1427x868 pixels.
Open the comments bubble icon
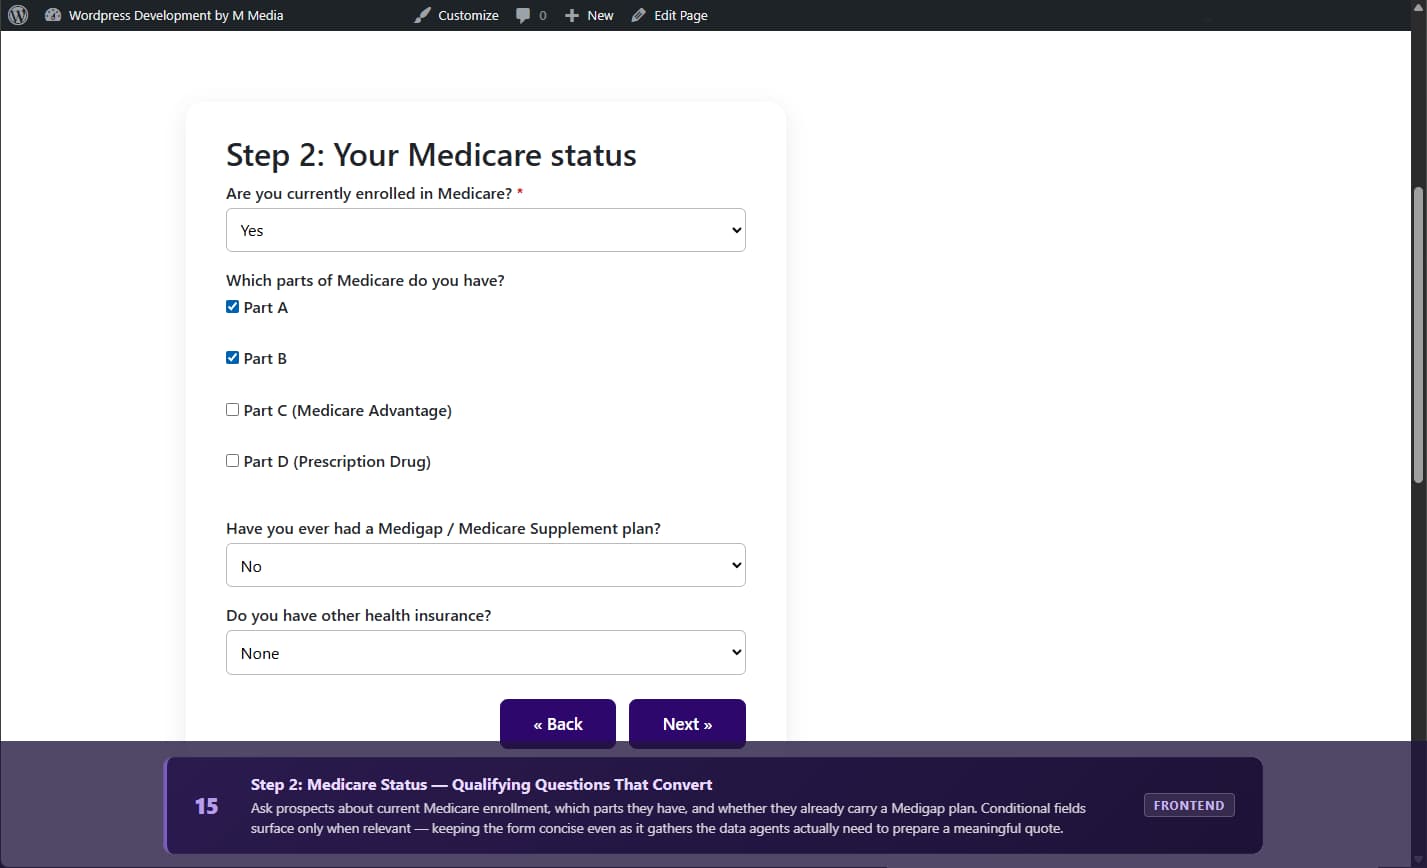pyautogui.click(x=524, y=15)
